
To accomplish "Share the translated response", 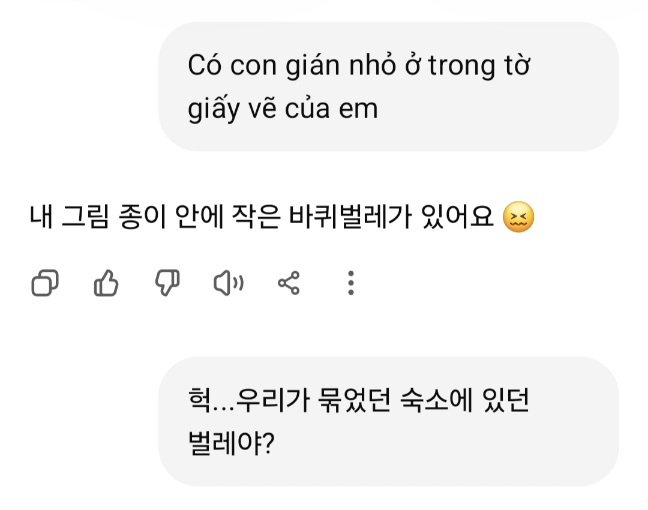I will (289, 284).
